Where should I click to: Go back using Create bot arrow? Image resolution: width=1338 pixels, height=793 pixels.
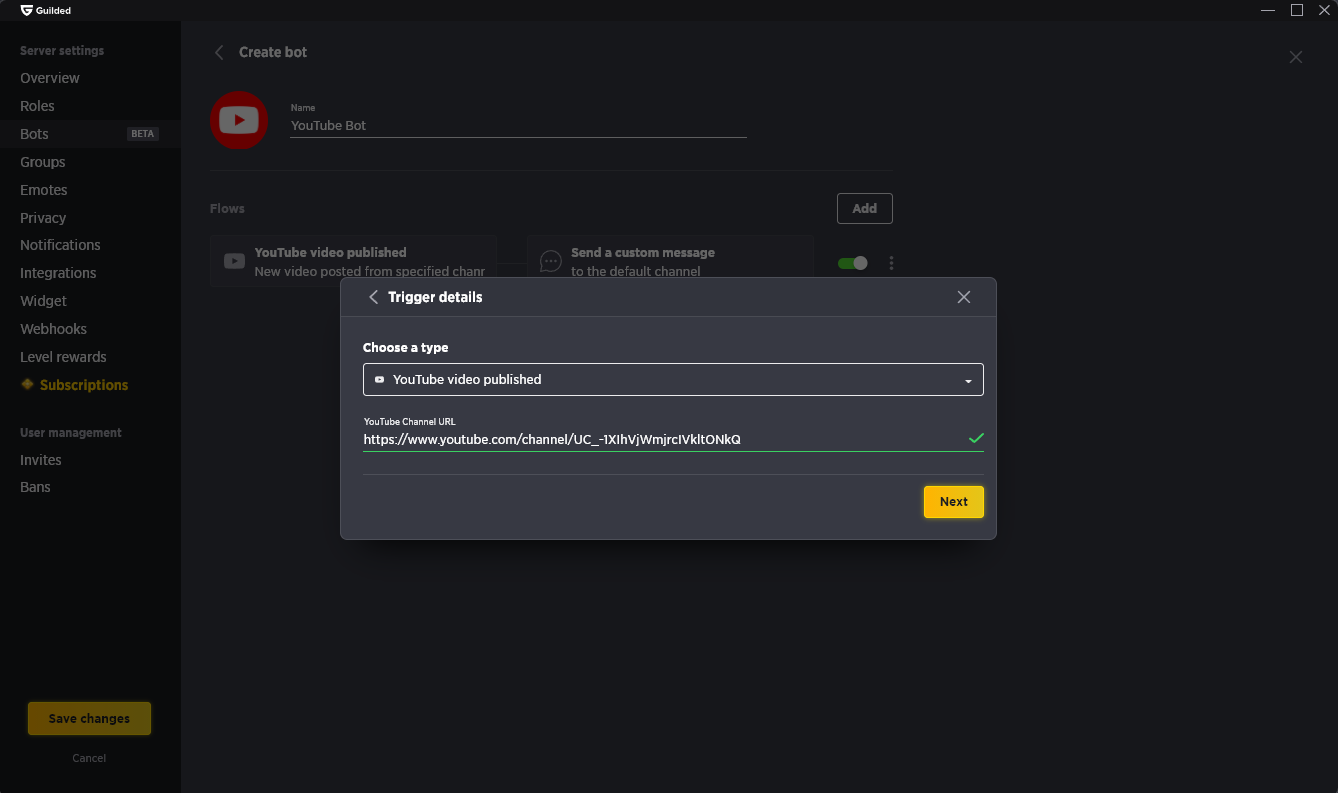(219, 52)
